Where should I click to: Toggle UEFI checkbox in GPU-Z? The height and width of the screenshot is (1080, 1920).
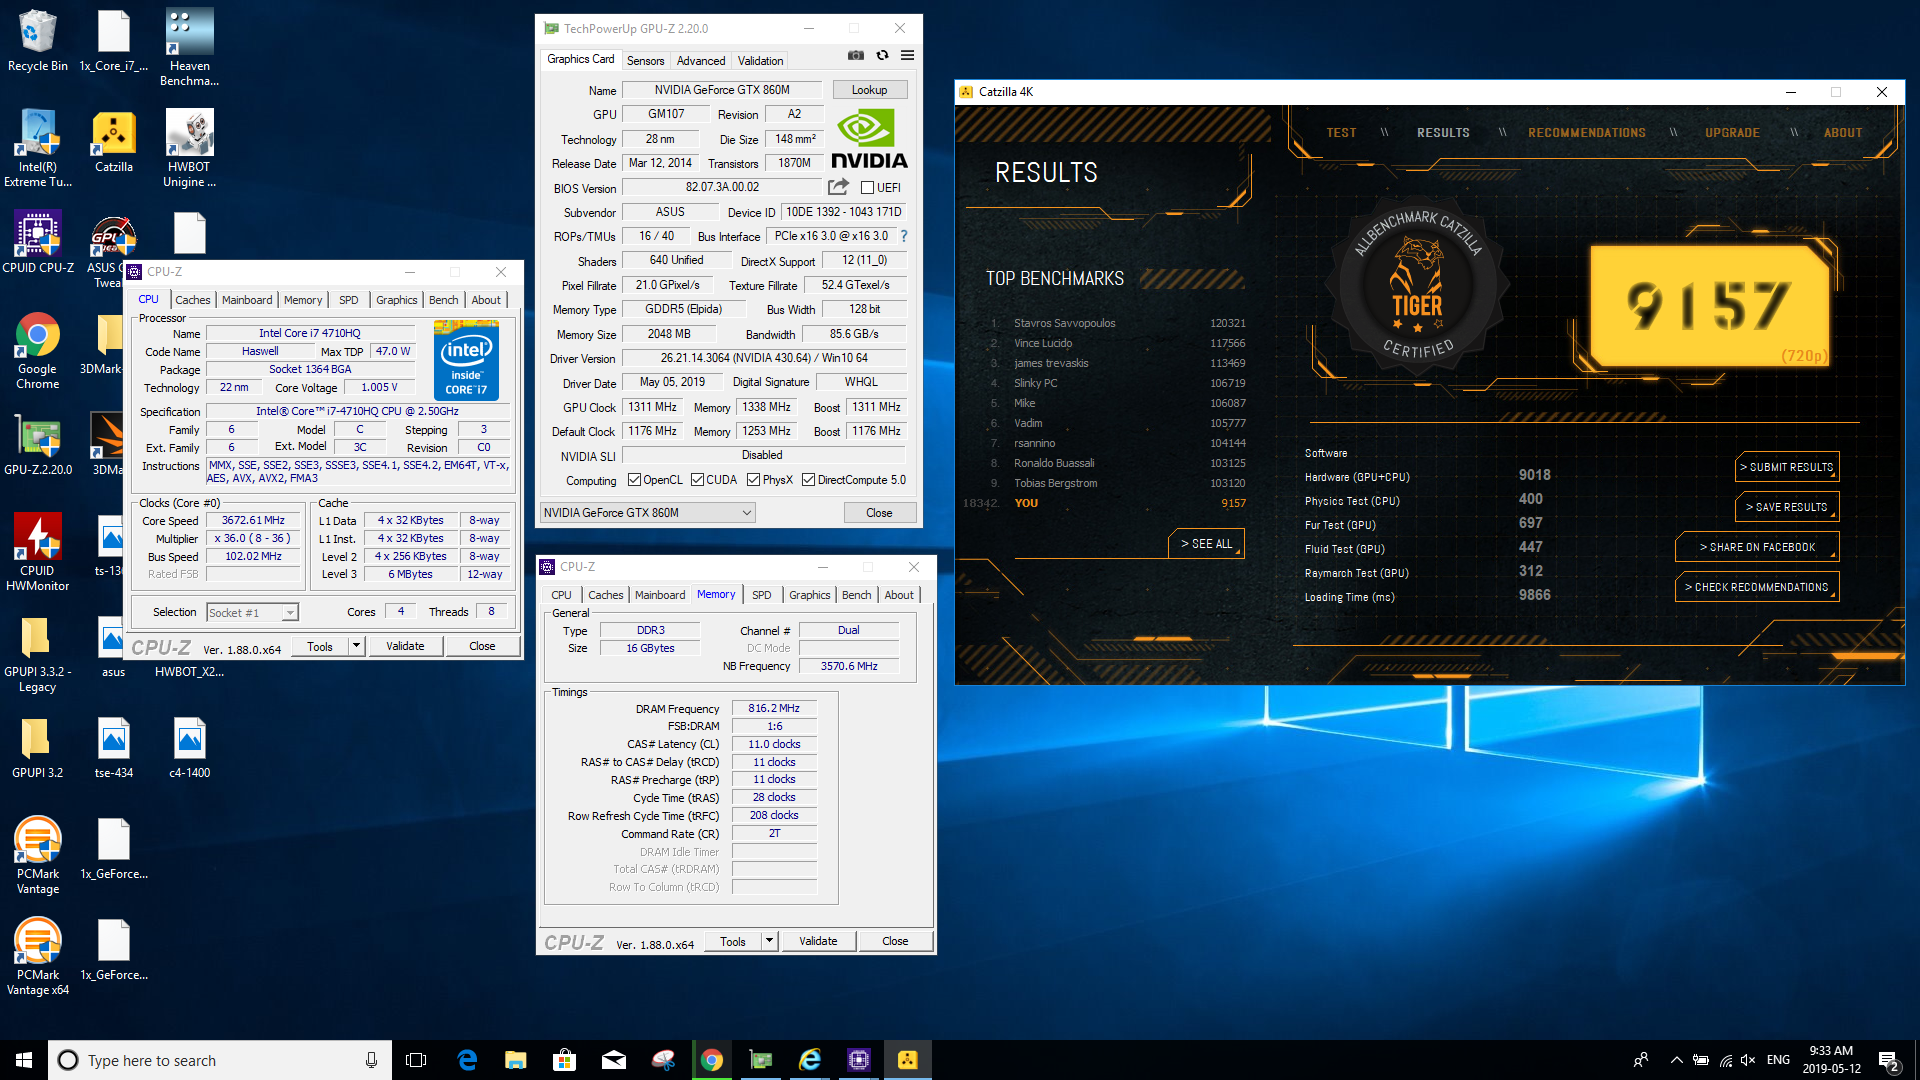868,187
